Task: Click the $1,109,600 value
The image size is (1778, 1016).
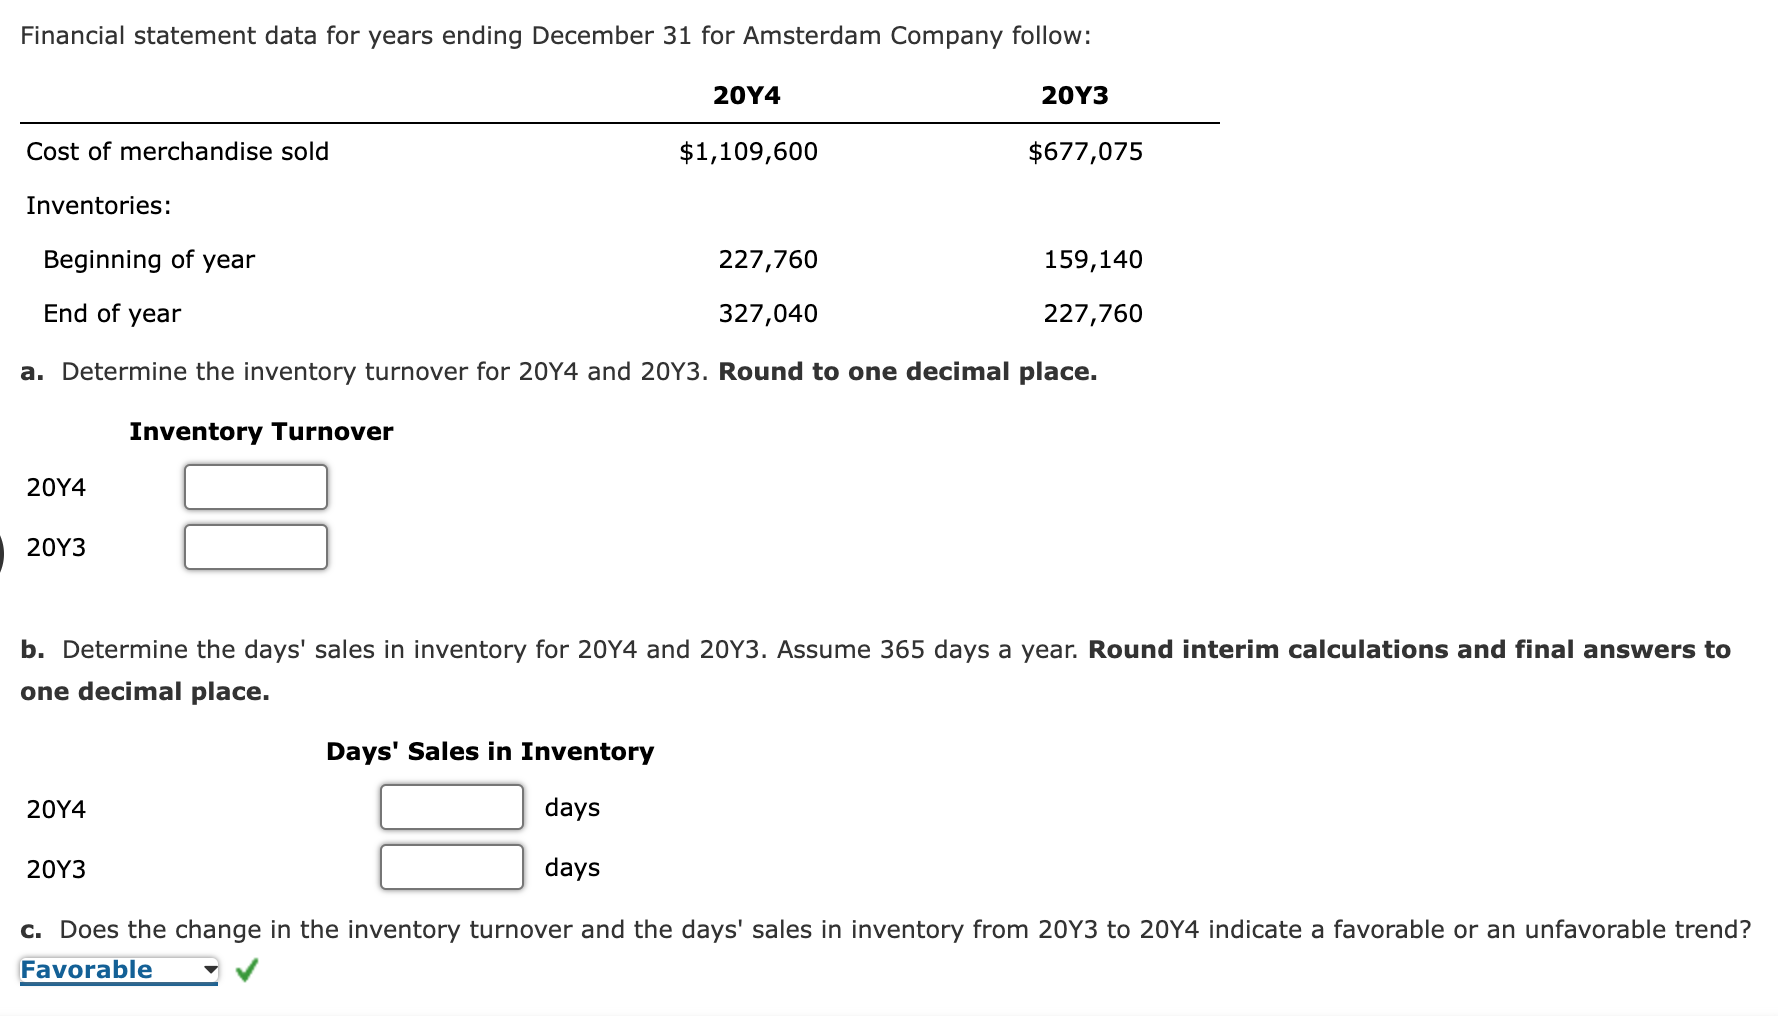Action: (x=748, y=151)
